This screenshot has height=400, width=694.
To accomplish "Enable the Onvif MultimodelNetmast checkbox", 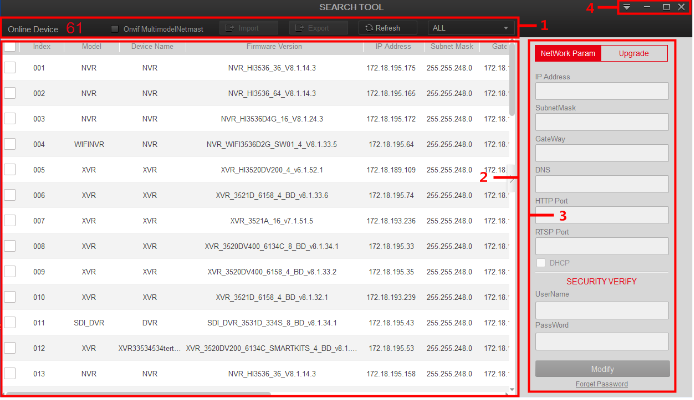I will tap(115, 29).
